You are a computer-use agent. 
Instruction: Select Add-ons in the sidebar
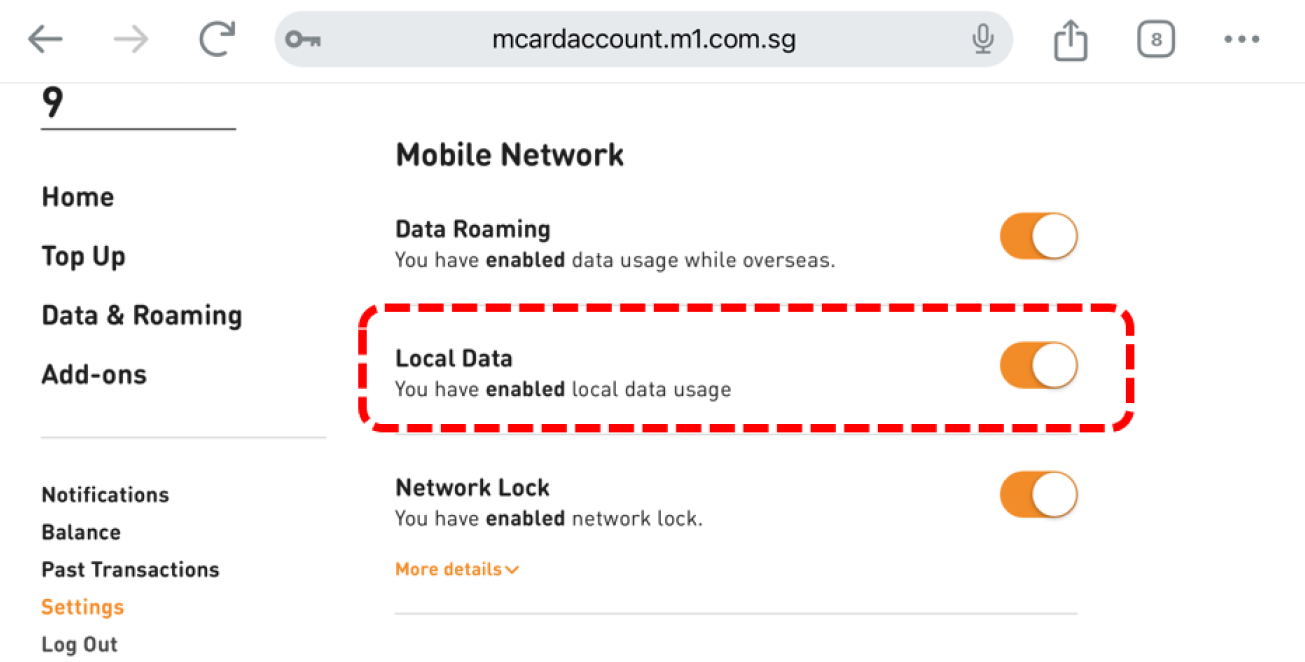tap(94, 375)
